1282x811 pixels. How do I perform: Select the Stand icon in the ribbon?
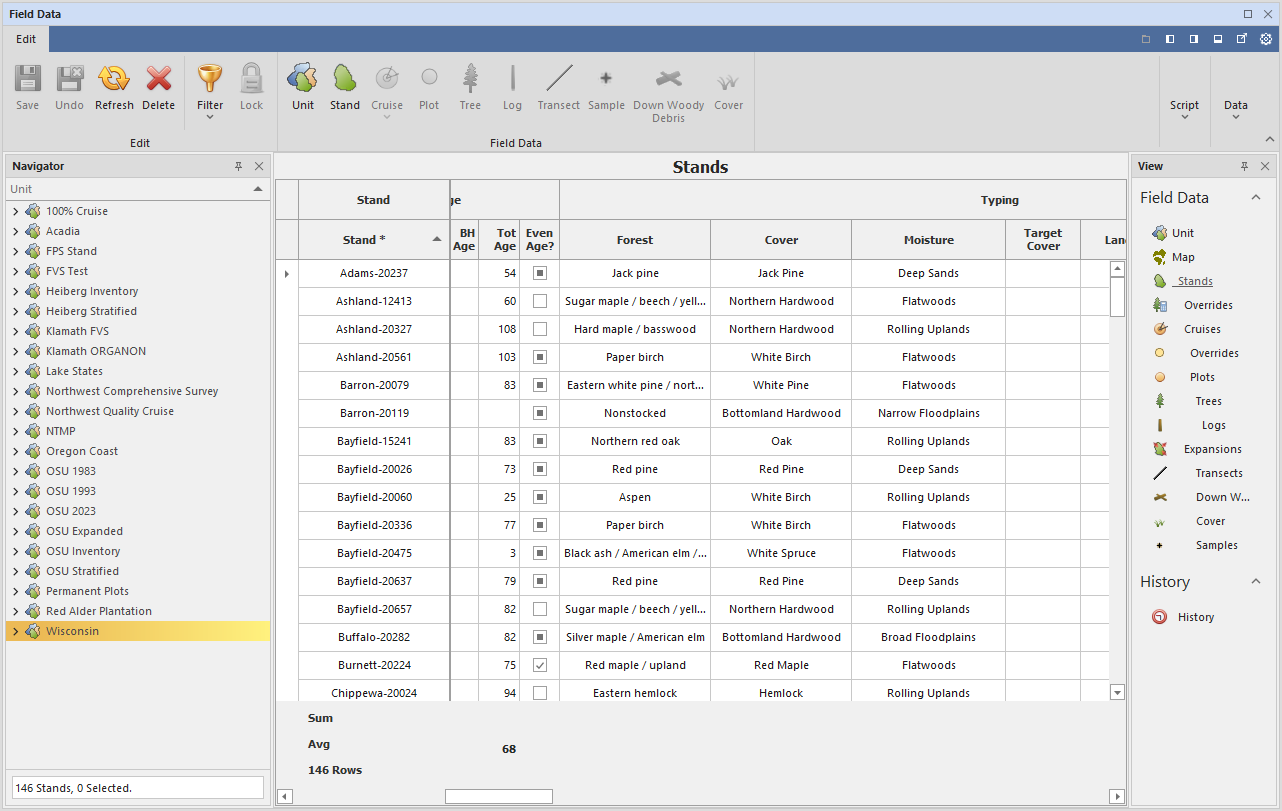point(345,79)
